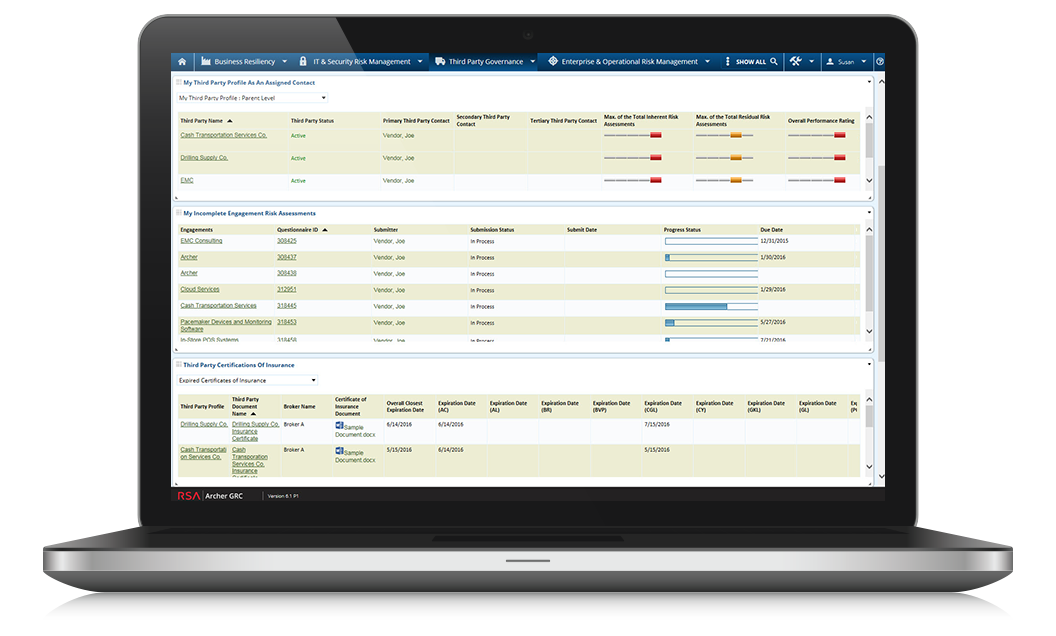The image size is (1056, 636).
Task: Click the Third Party Governance truck icon
Action: [440, 61]
